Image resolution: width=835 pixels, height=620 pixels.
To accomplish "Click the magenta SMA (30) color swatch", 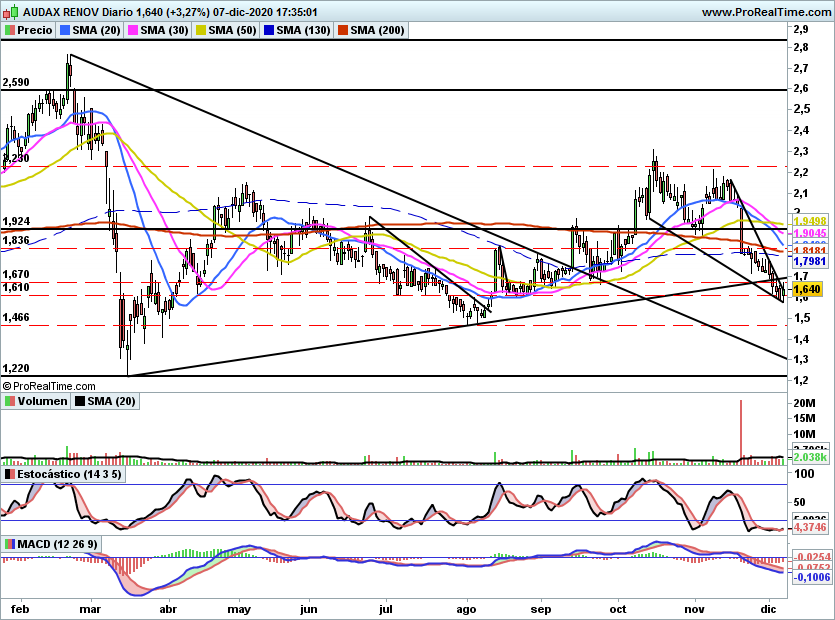I will (133, 30).
